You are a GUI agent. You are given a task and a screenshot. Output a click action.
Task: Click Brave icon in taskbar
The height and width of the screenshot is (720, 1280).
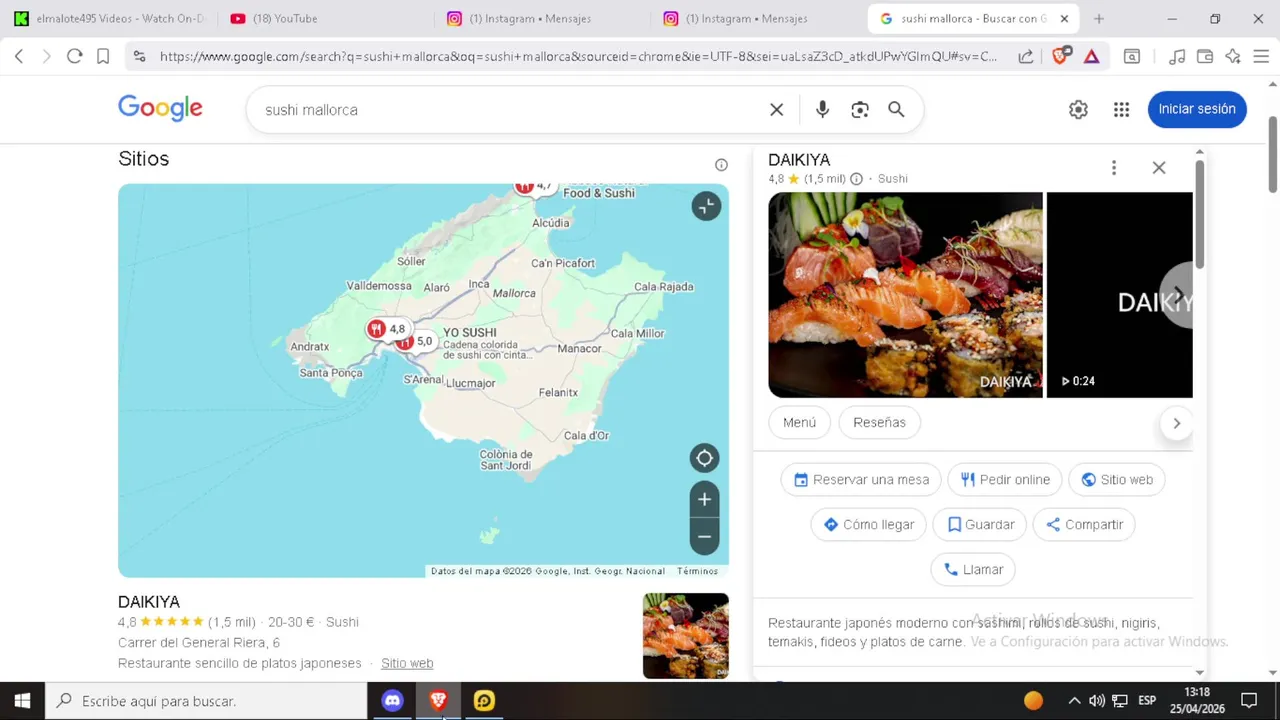coord(438,701)
